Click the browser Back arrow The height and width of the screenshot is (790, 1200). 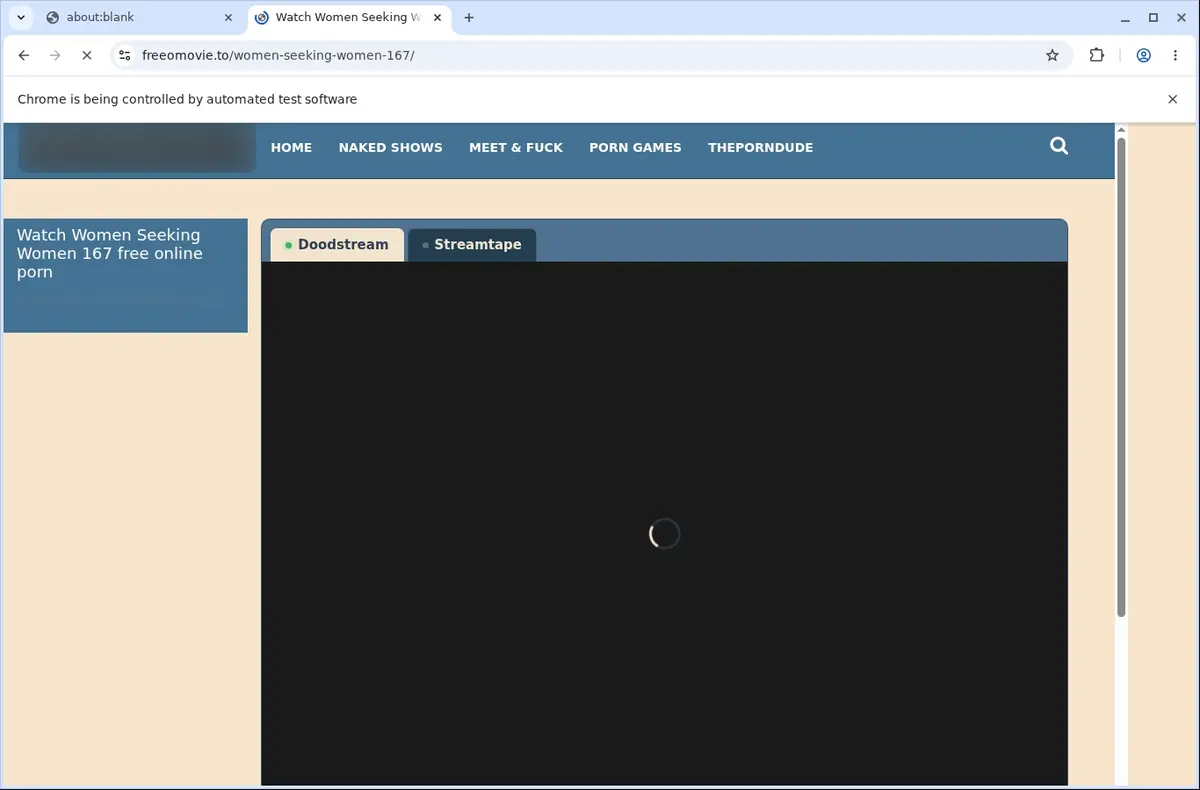[24, 56]
